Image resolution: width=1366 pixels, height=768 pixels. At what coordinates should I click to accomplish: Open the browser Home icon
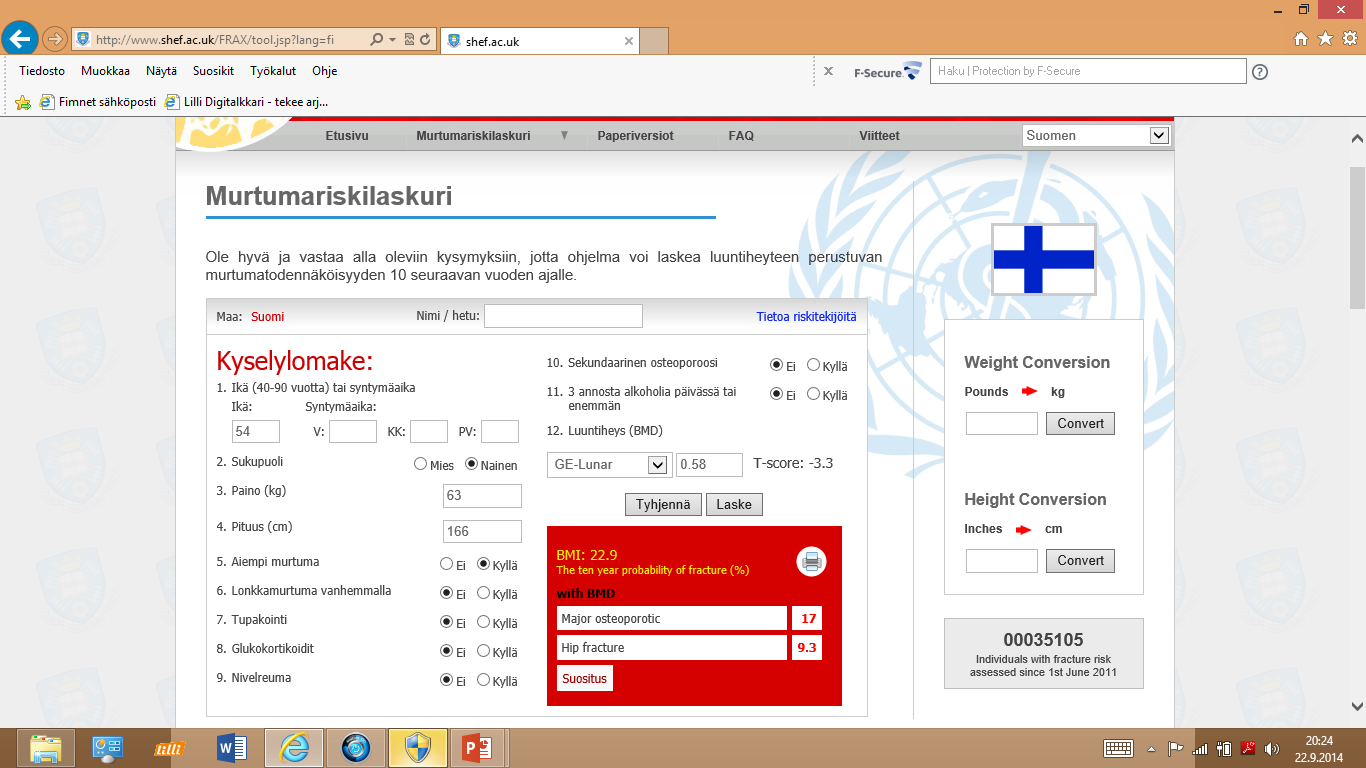(x=1301, y=39)
